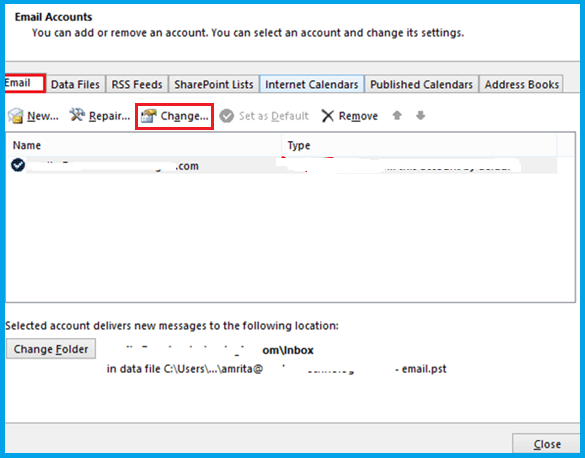The image size is (585, 458).
Task: Open the Email tab
Action: tap(25, 83)
